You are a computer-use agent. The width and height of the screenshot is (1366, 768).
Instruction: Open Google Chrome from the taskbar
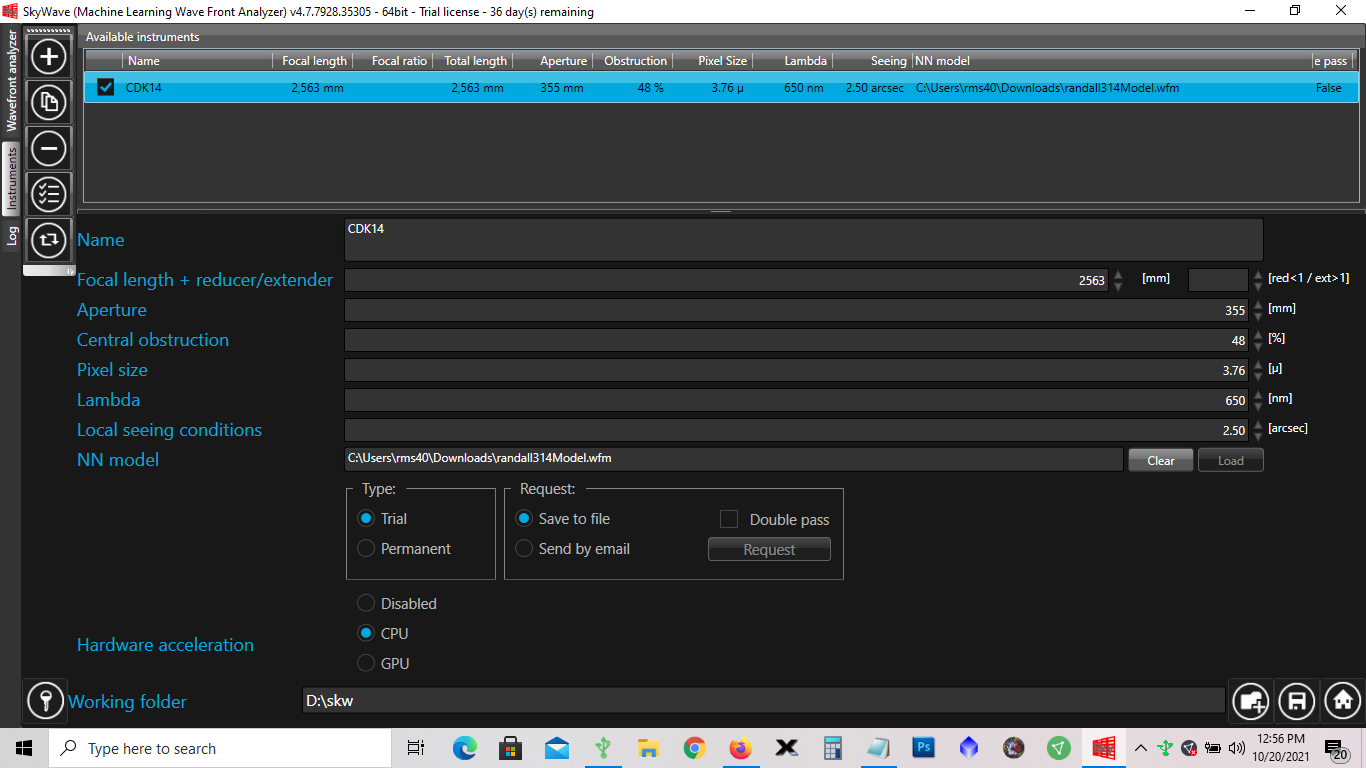(694, 748)
